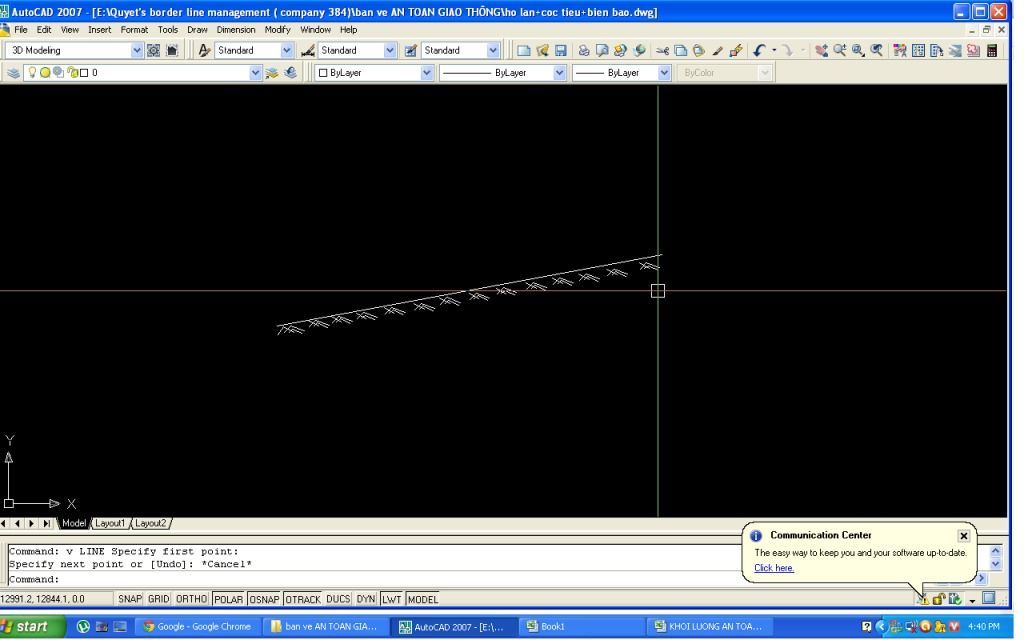Toggle DUCS in status bar
Screen dimensions: 1024x640
(x=338, y=599)
